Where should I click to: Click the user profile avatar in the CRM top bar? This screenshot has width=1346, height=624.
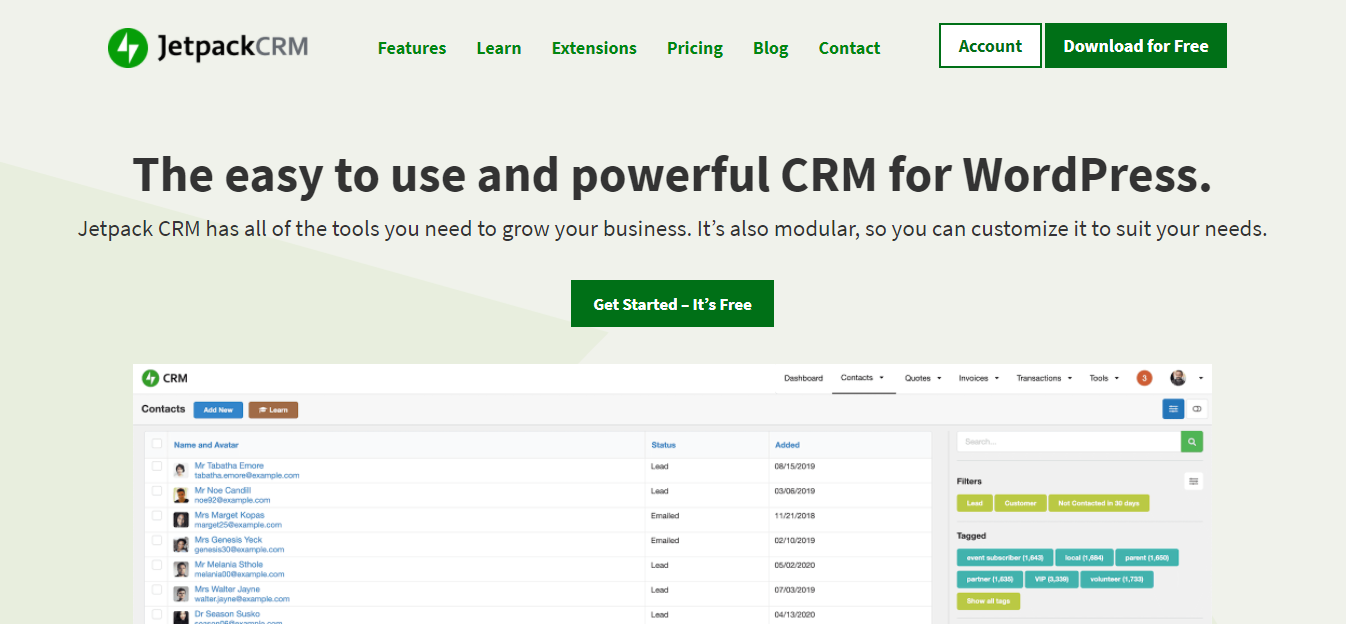(1178, 378)
